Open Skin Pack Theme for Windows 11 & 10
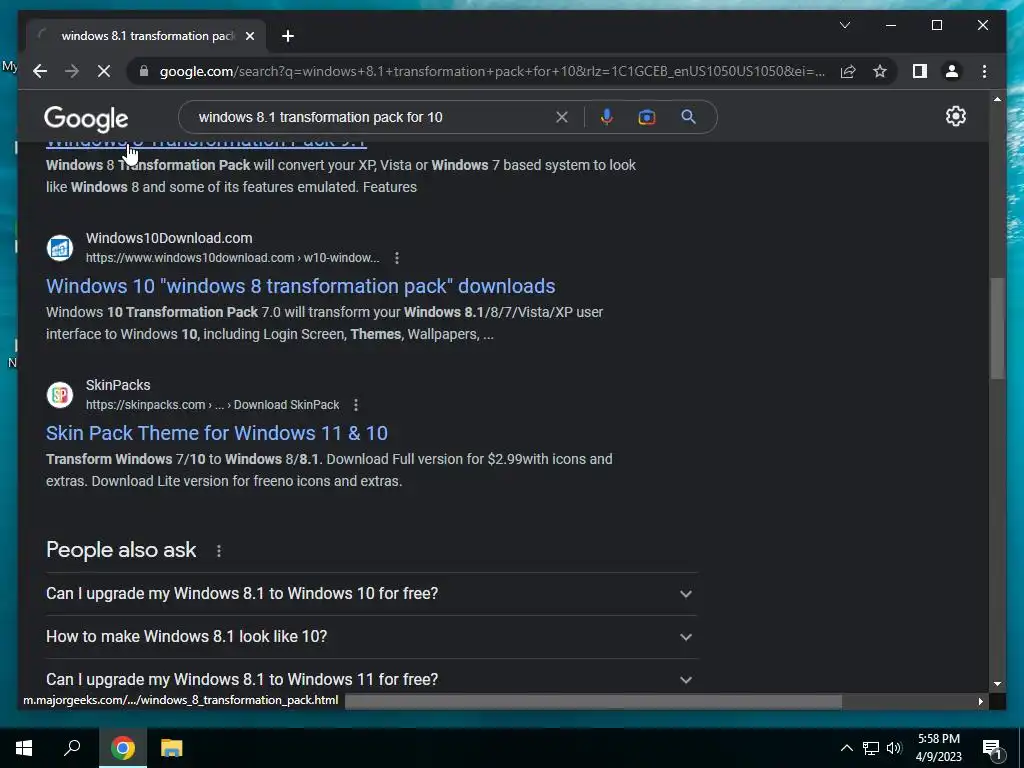Screen dimensions: 1024x768 click(217, 433)
